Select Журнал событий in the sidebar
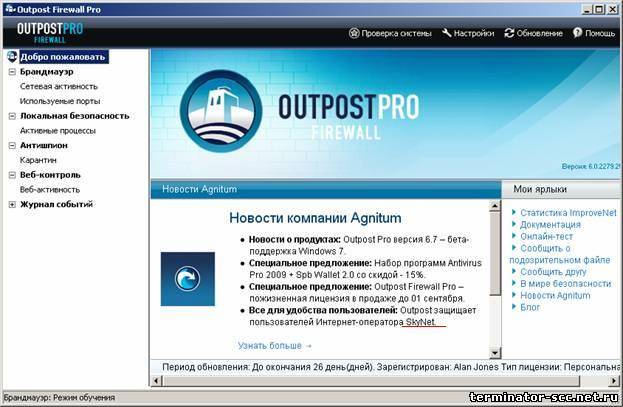The image size is (623, 407). (x=56, y=204)
